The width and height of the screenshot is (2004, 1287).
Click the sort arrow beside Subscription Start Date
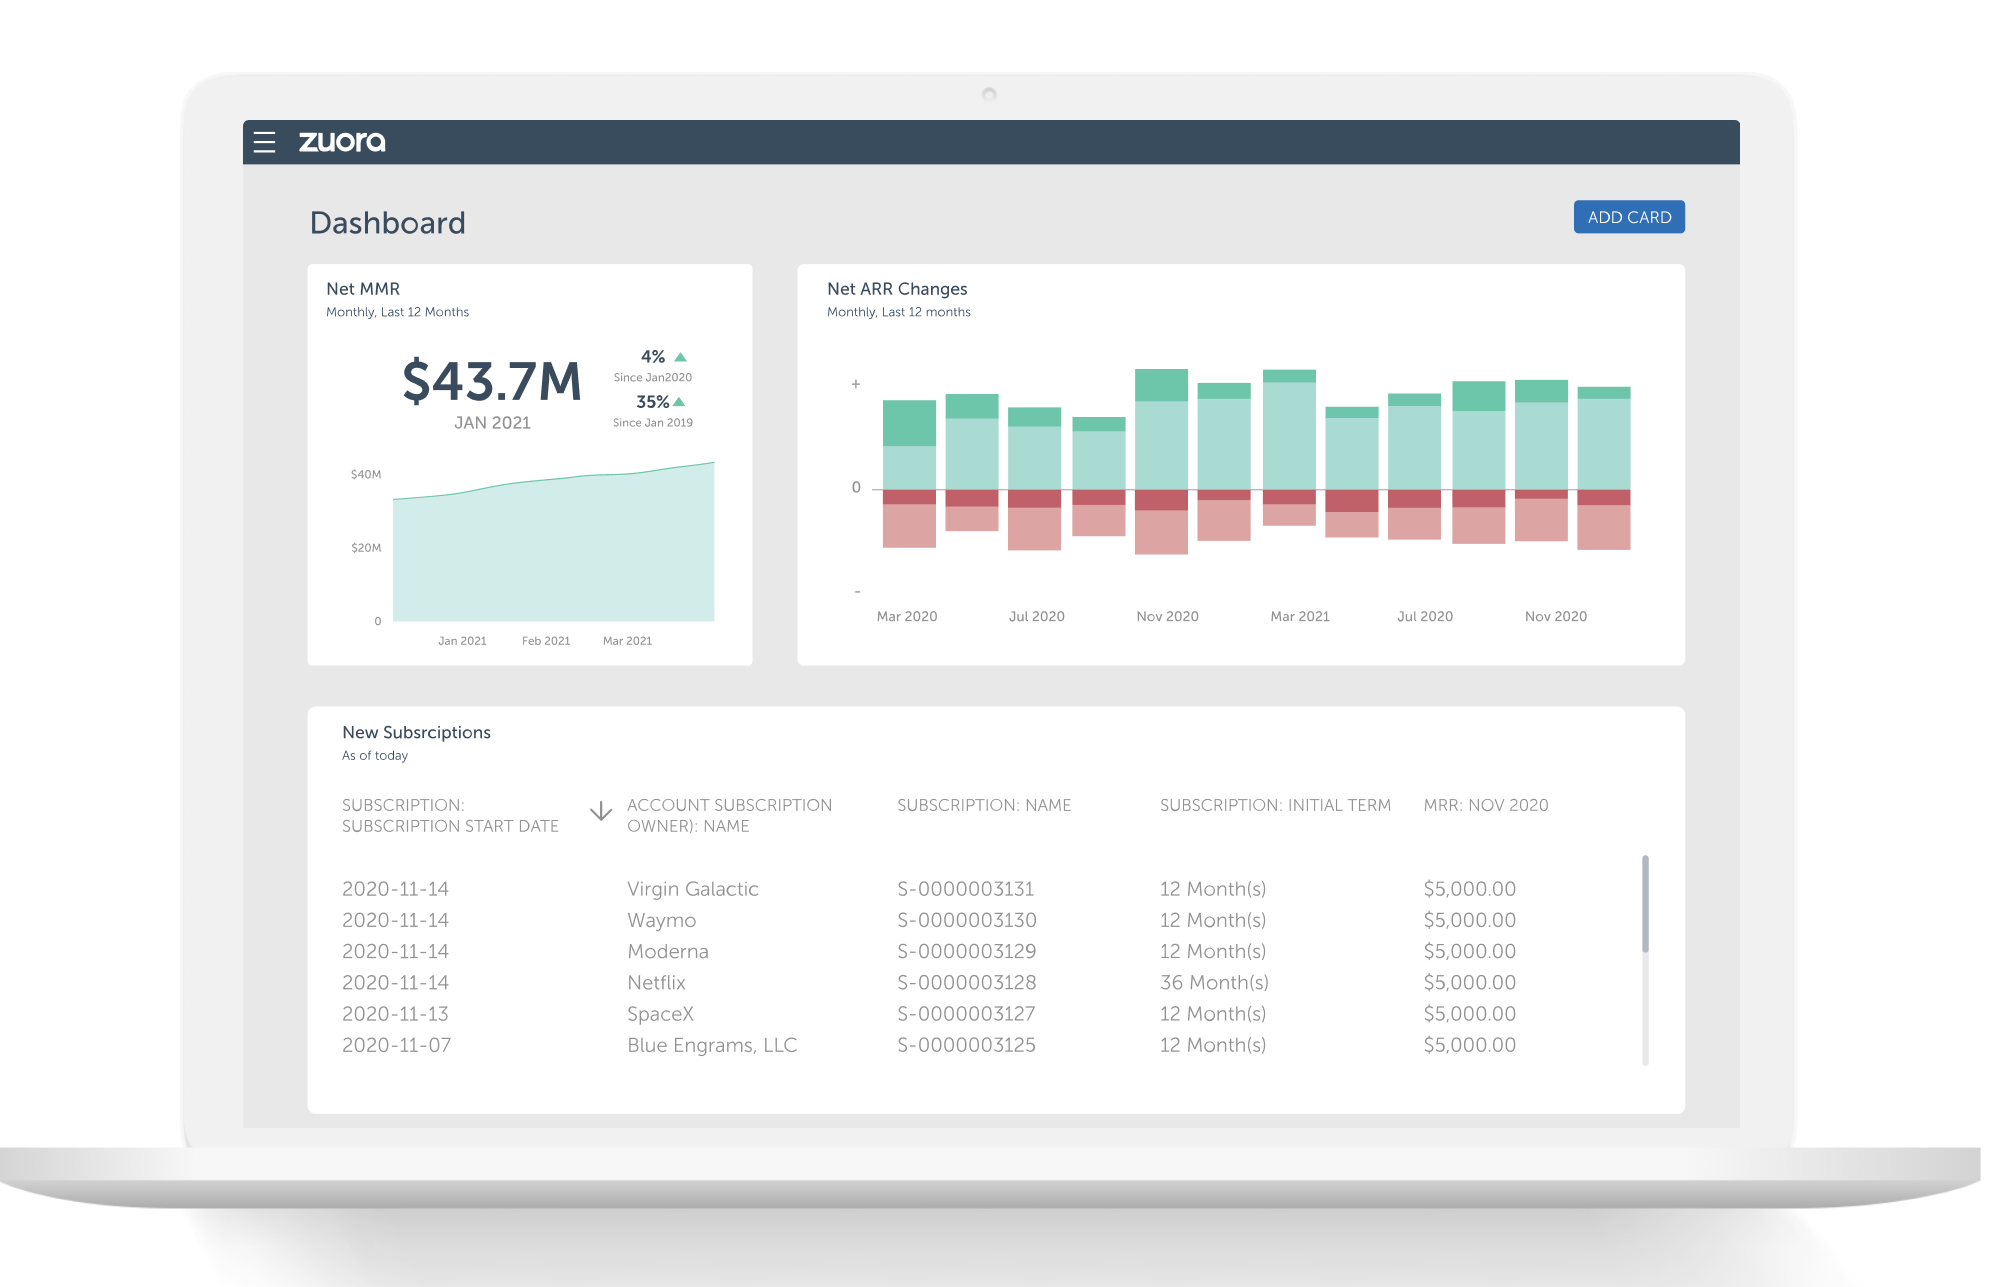click(600, 811)
